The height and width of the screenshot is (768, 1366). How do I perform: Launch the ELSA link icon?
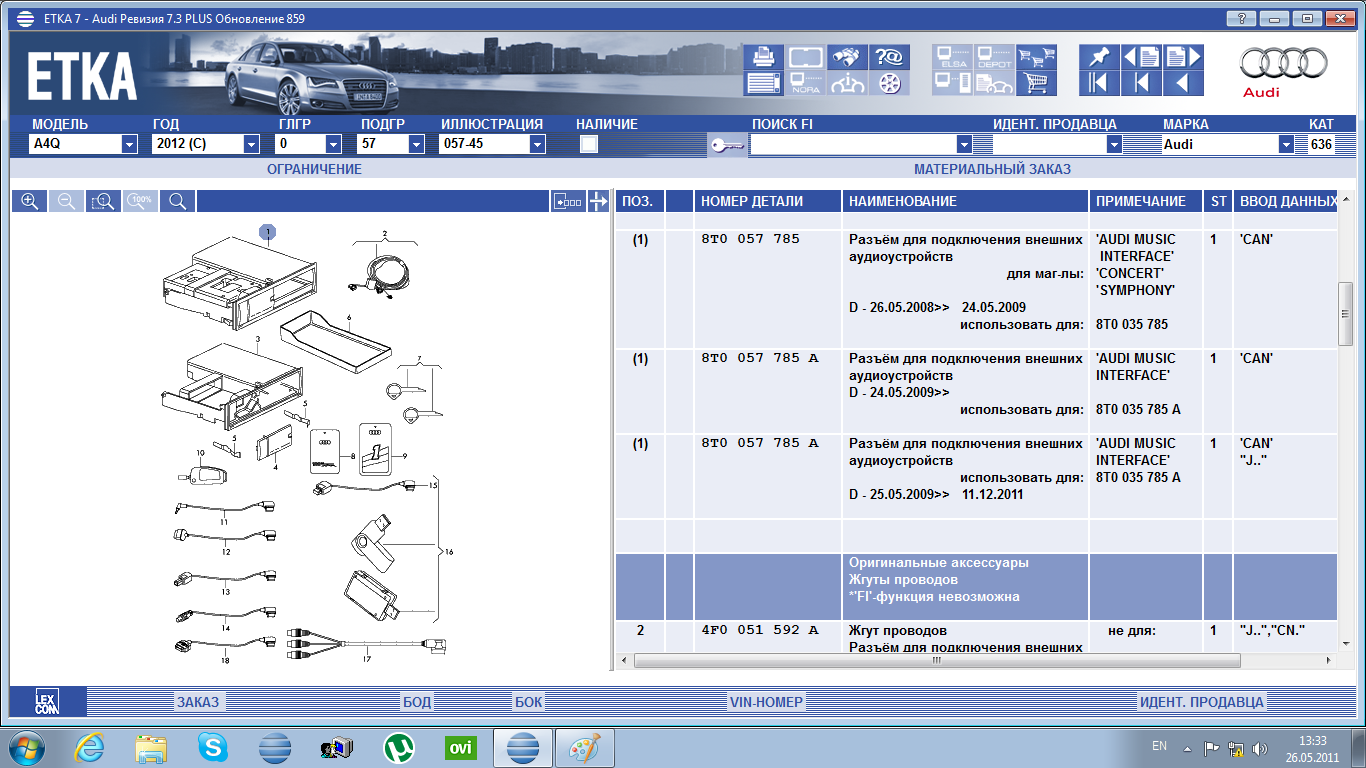pyautogui.click(x=951, y=57)
